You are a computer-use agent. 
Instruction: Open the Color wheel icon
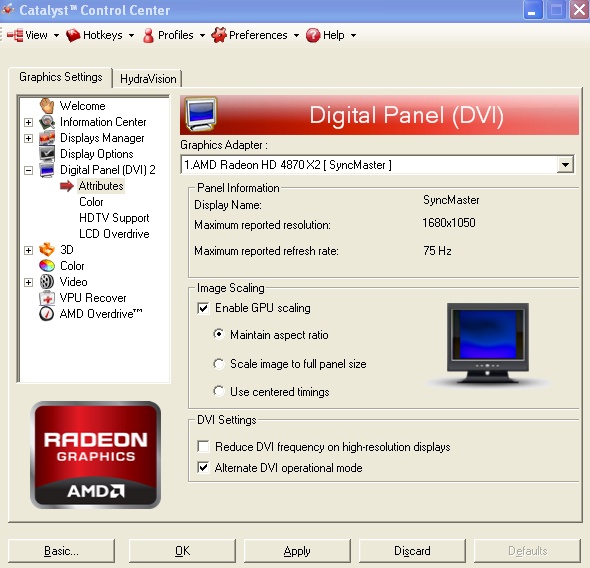point(47,266)
